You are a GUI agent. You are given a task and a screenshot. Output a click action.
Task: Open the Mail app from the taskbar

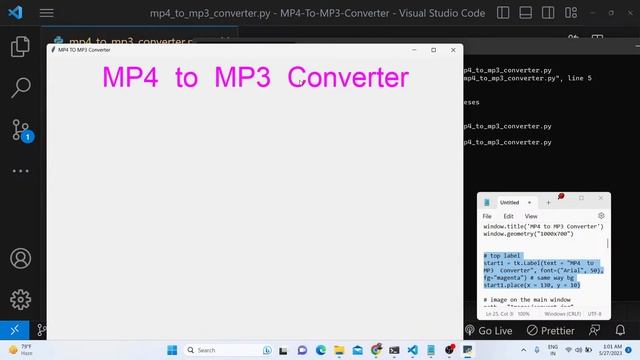click(358, 350)
